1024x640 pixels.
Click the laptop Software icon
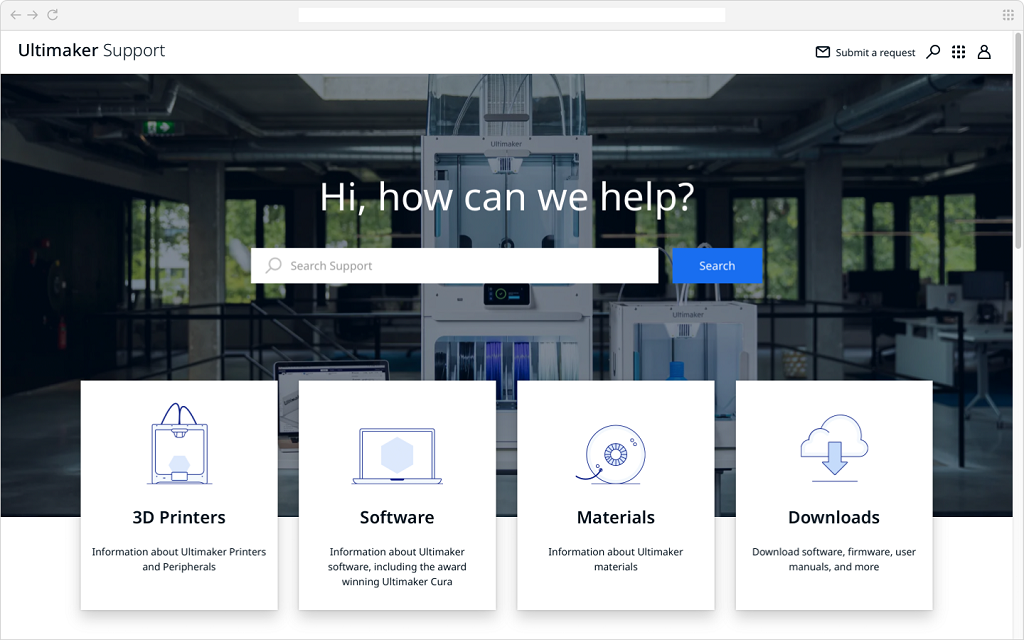397,457
